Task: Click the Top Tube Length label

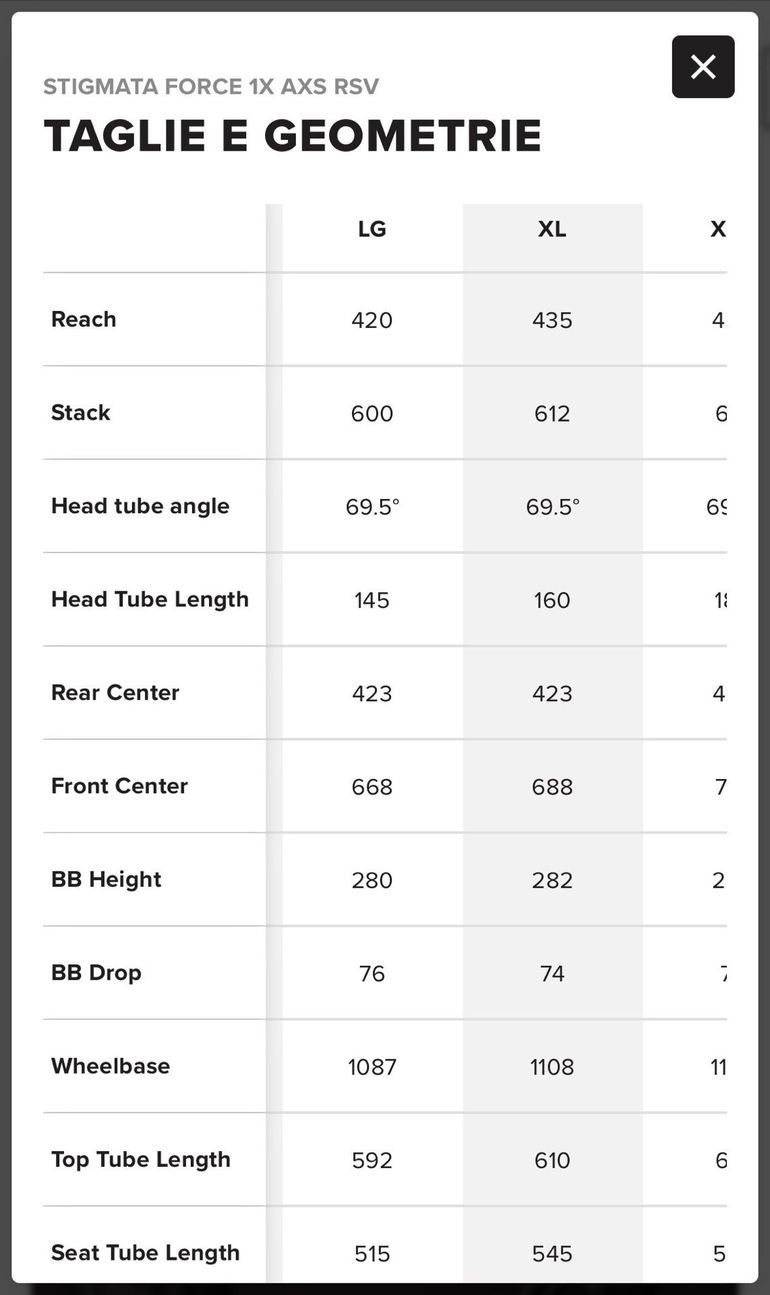Action: click(141, 1159)
